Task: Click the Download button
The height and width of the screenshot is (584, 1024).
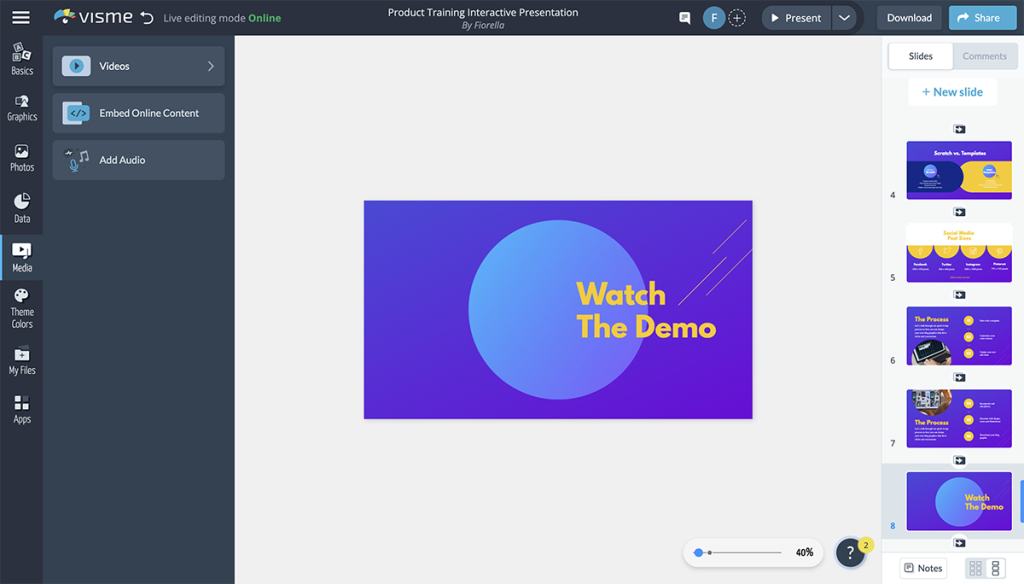Action: [908, 17]
